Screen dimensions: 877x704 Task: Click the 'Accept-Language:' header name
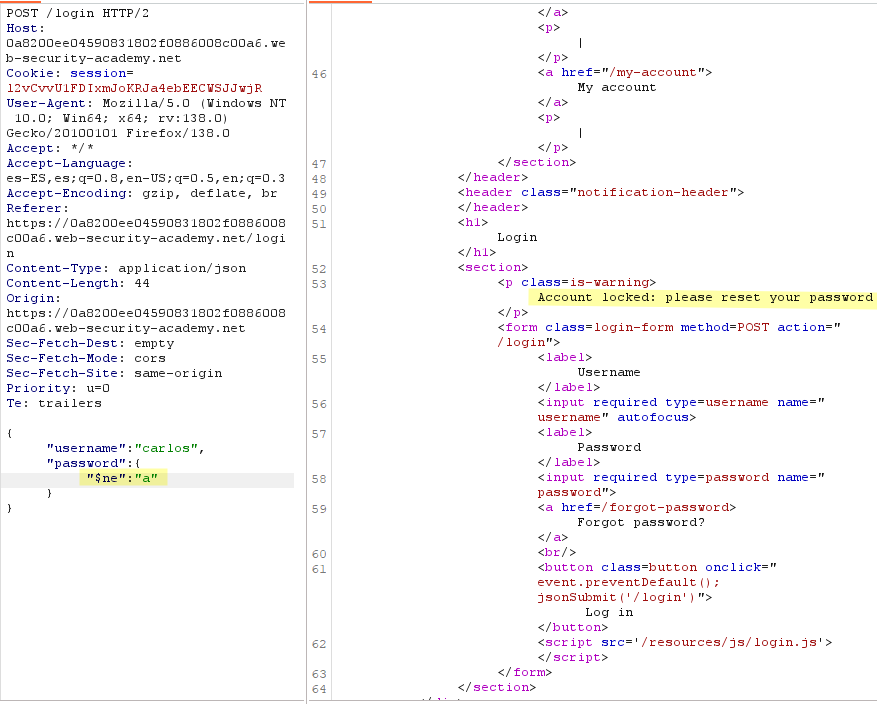coord(70,163)
